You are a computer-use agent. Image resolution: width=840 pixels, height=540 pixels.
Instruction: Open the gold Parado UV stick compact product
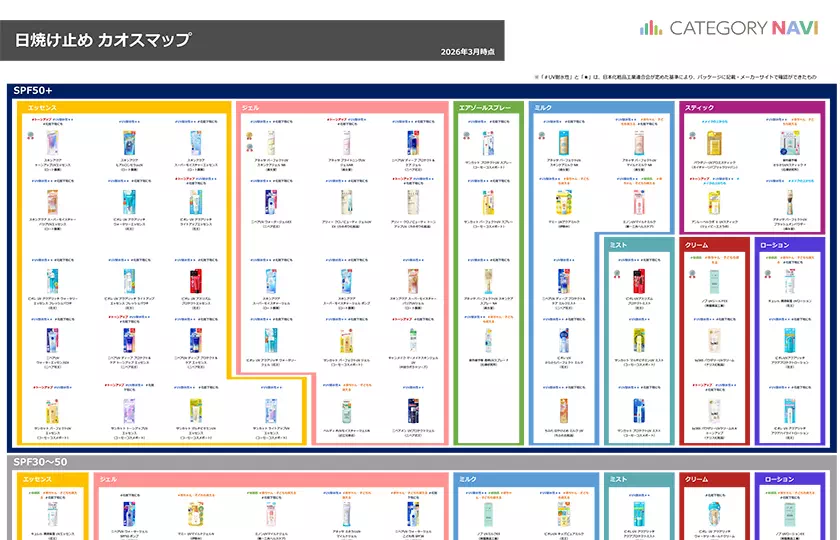point(714,144)
